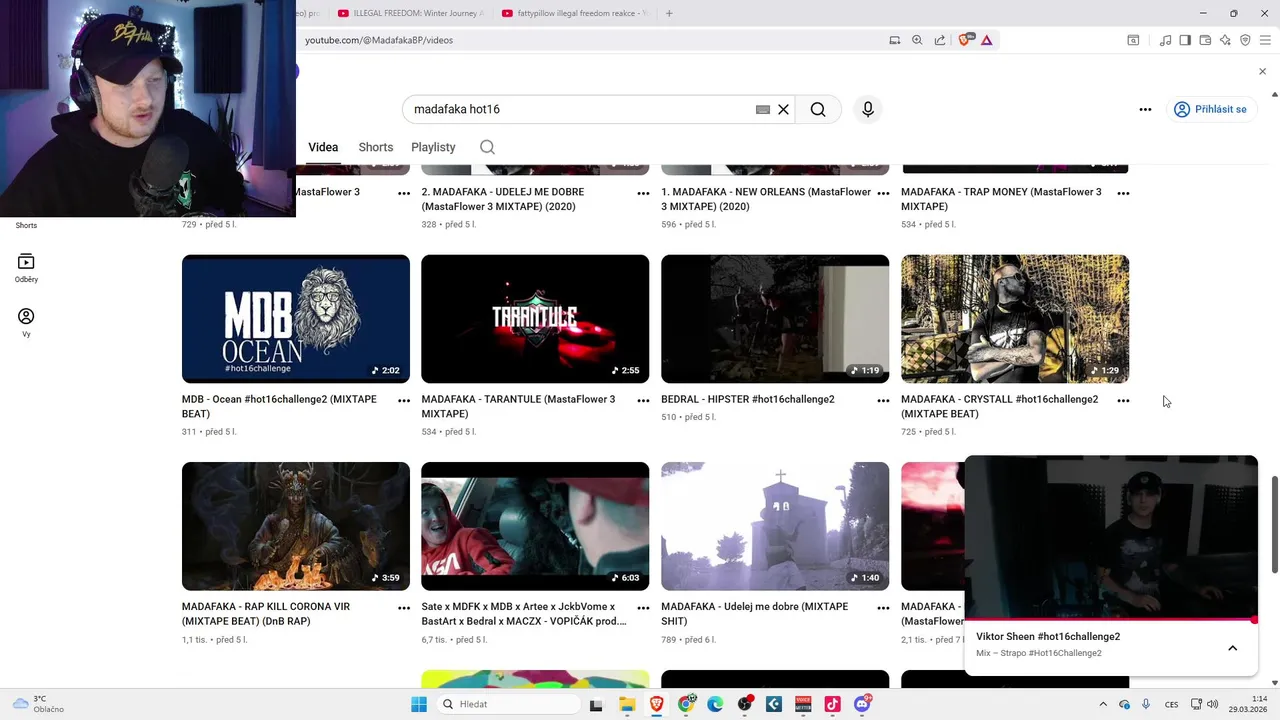Open OBS Studio from the taskbar
Viewport: 1280px width, 720px height.
745,704
